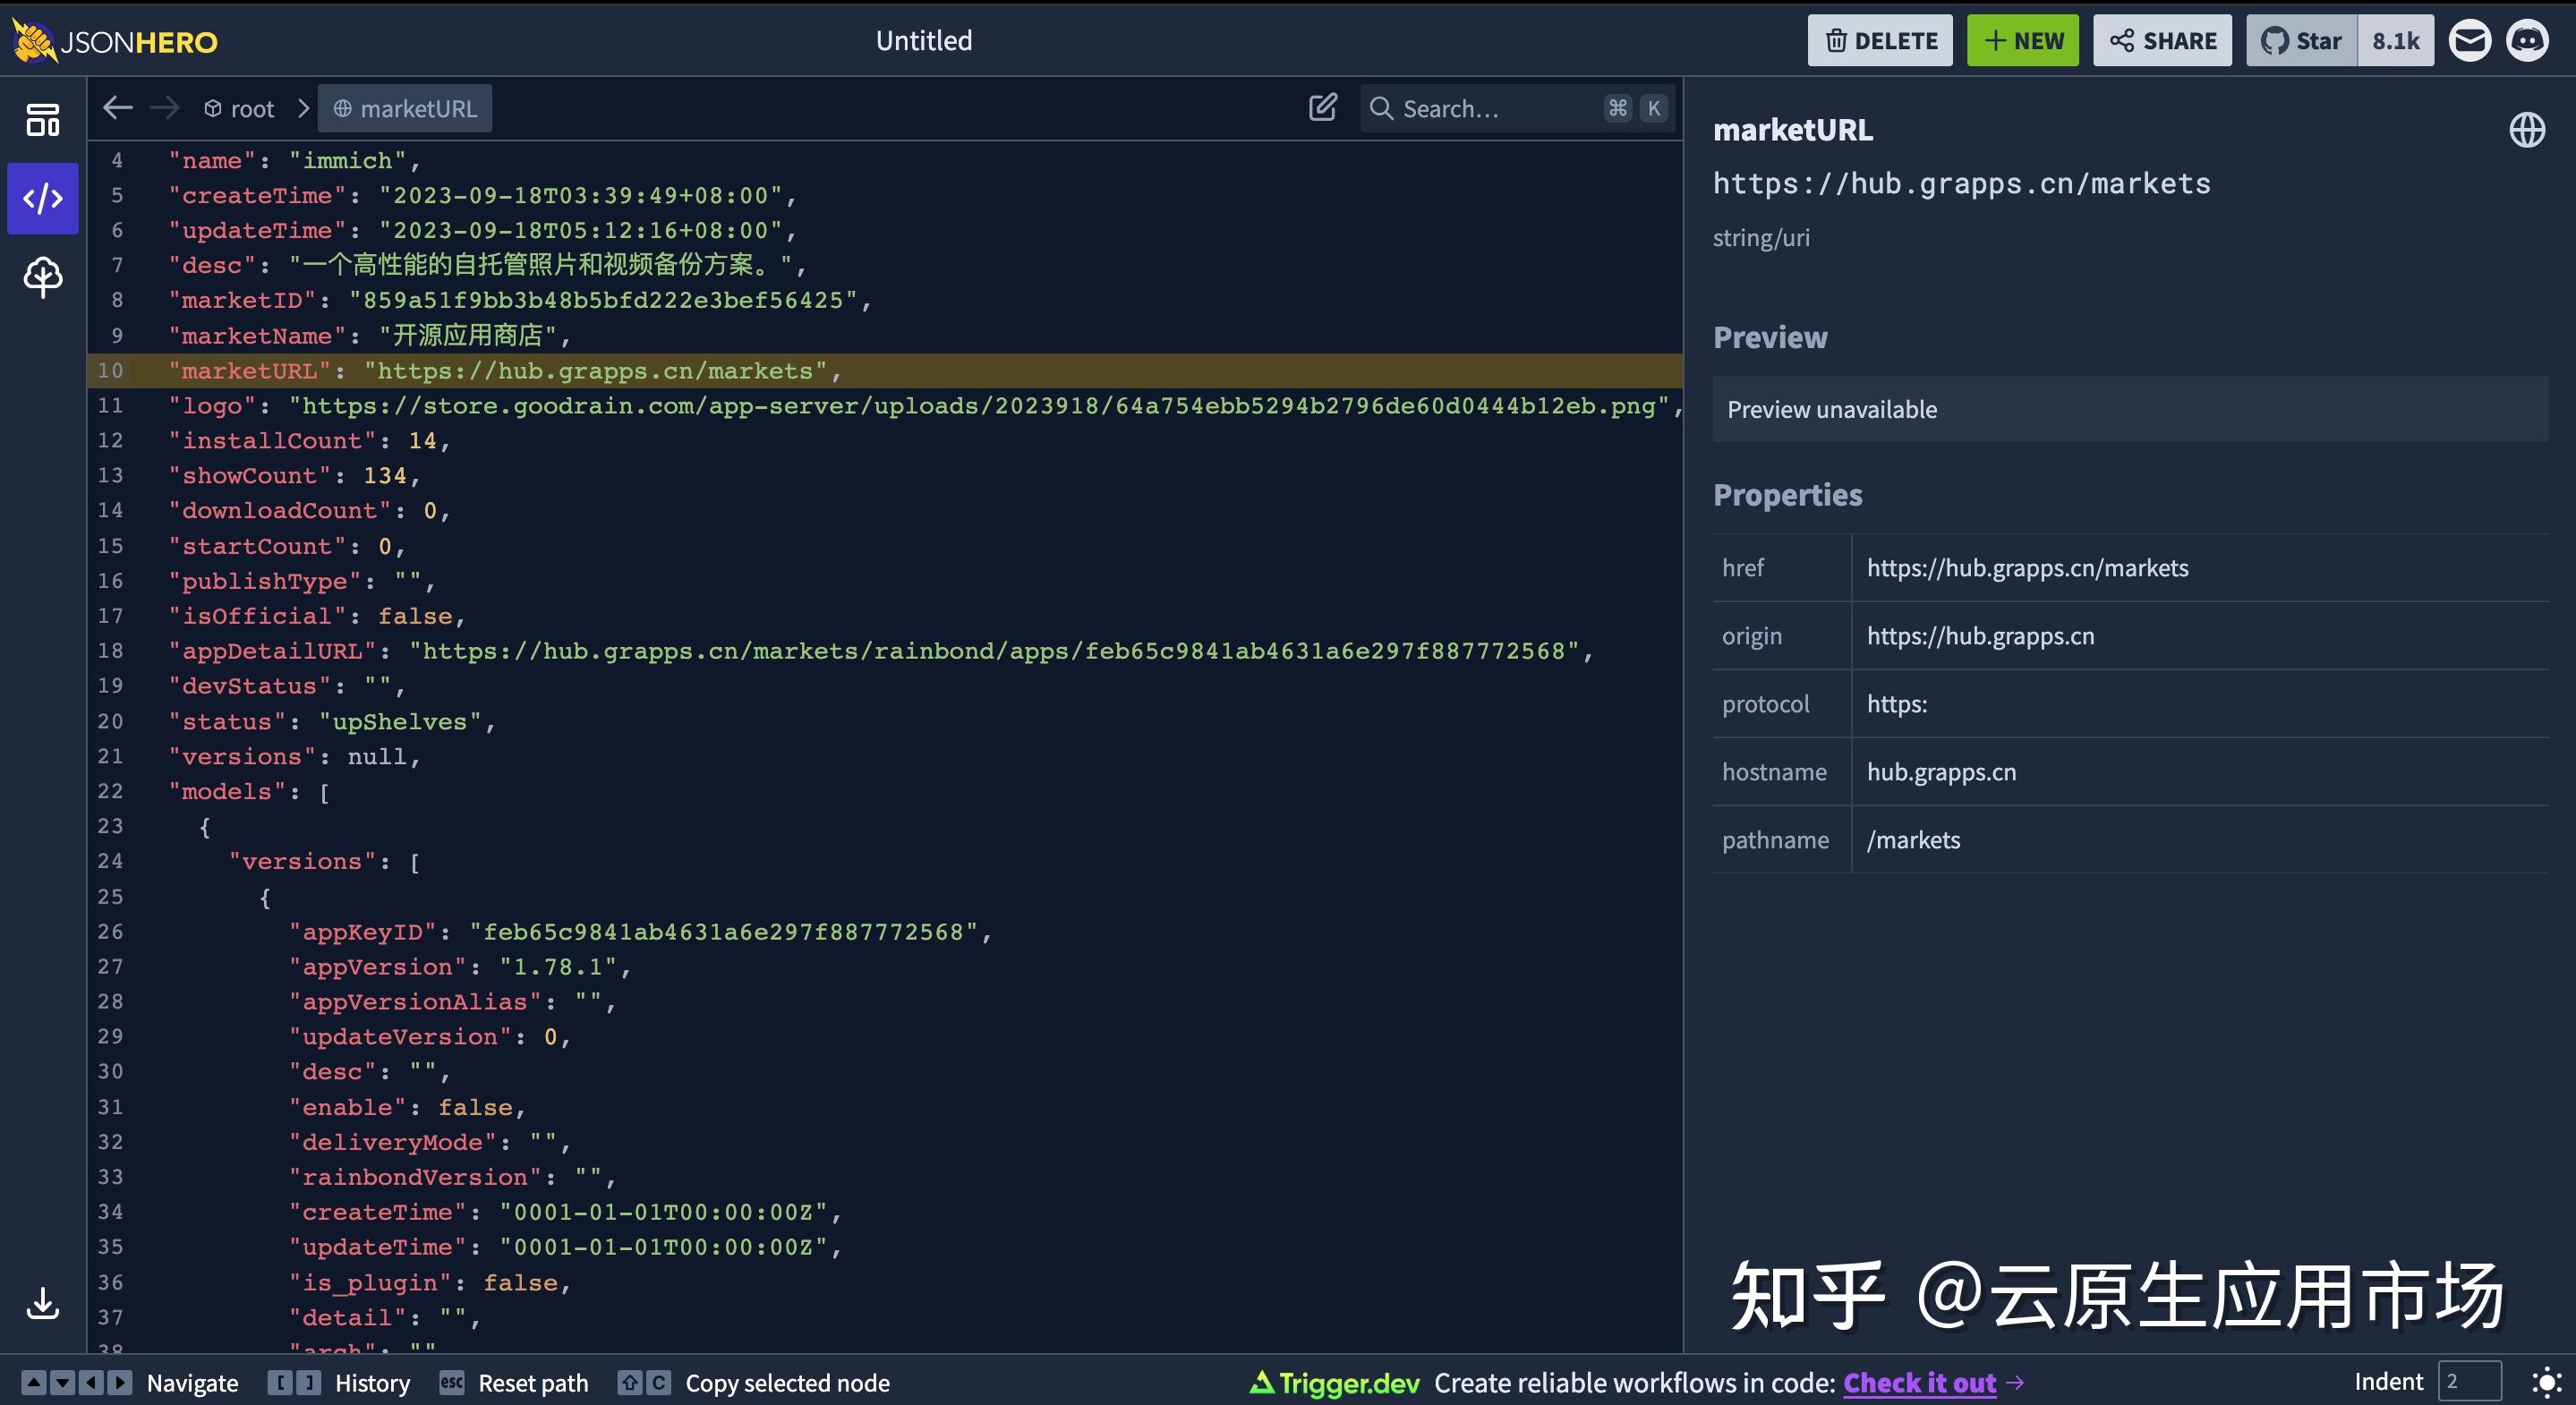Select the JSON code editor view
The height and width of the screenshot is (1405, 2576).
click(x=43, y=198)
